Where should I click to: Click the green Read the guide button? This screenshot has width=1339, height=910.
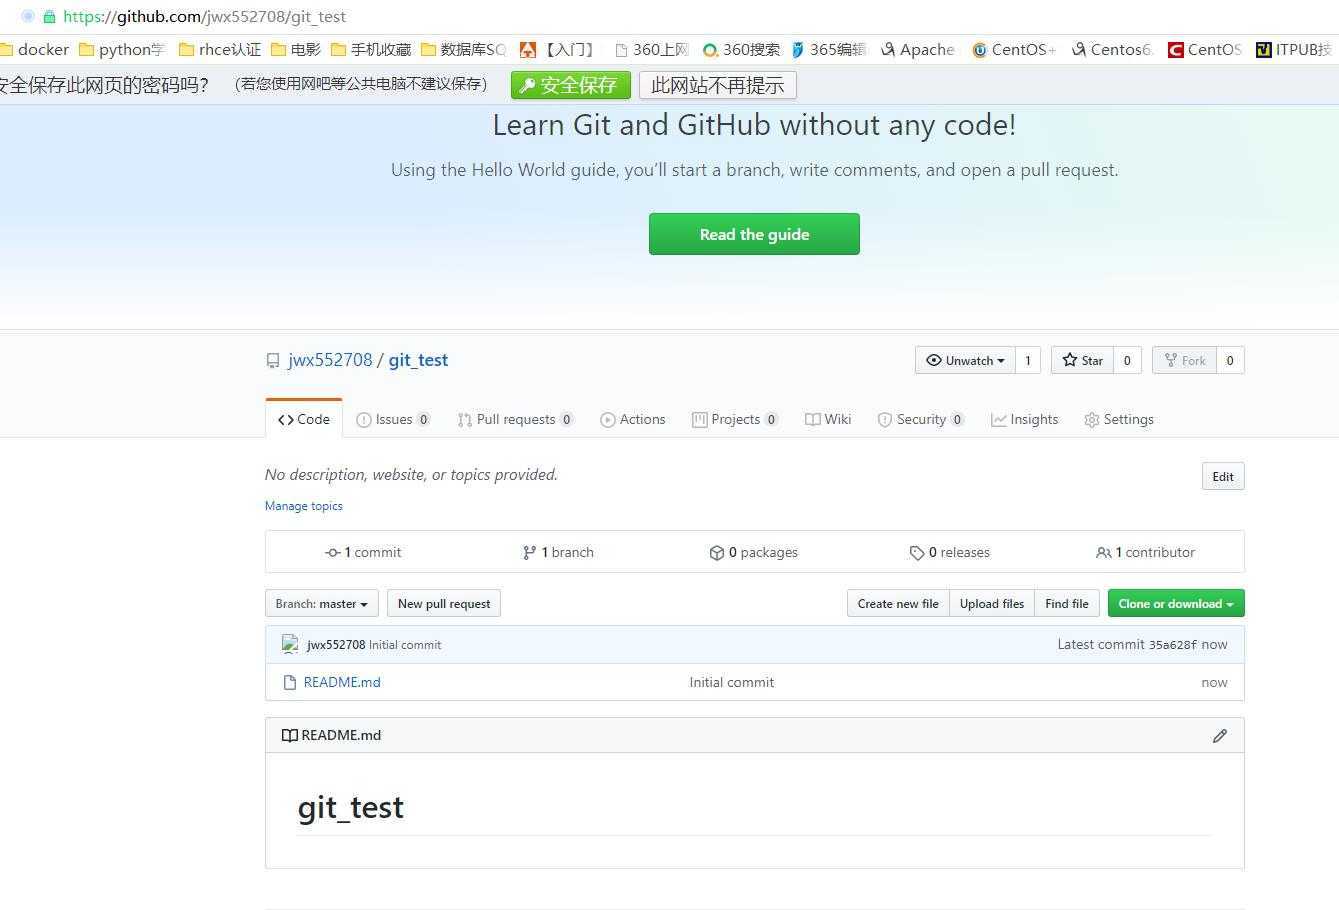pos(754,234)
